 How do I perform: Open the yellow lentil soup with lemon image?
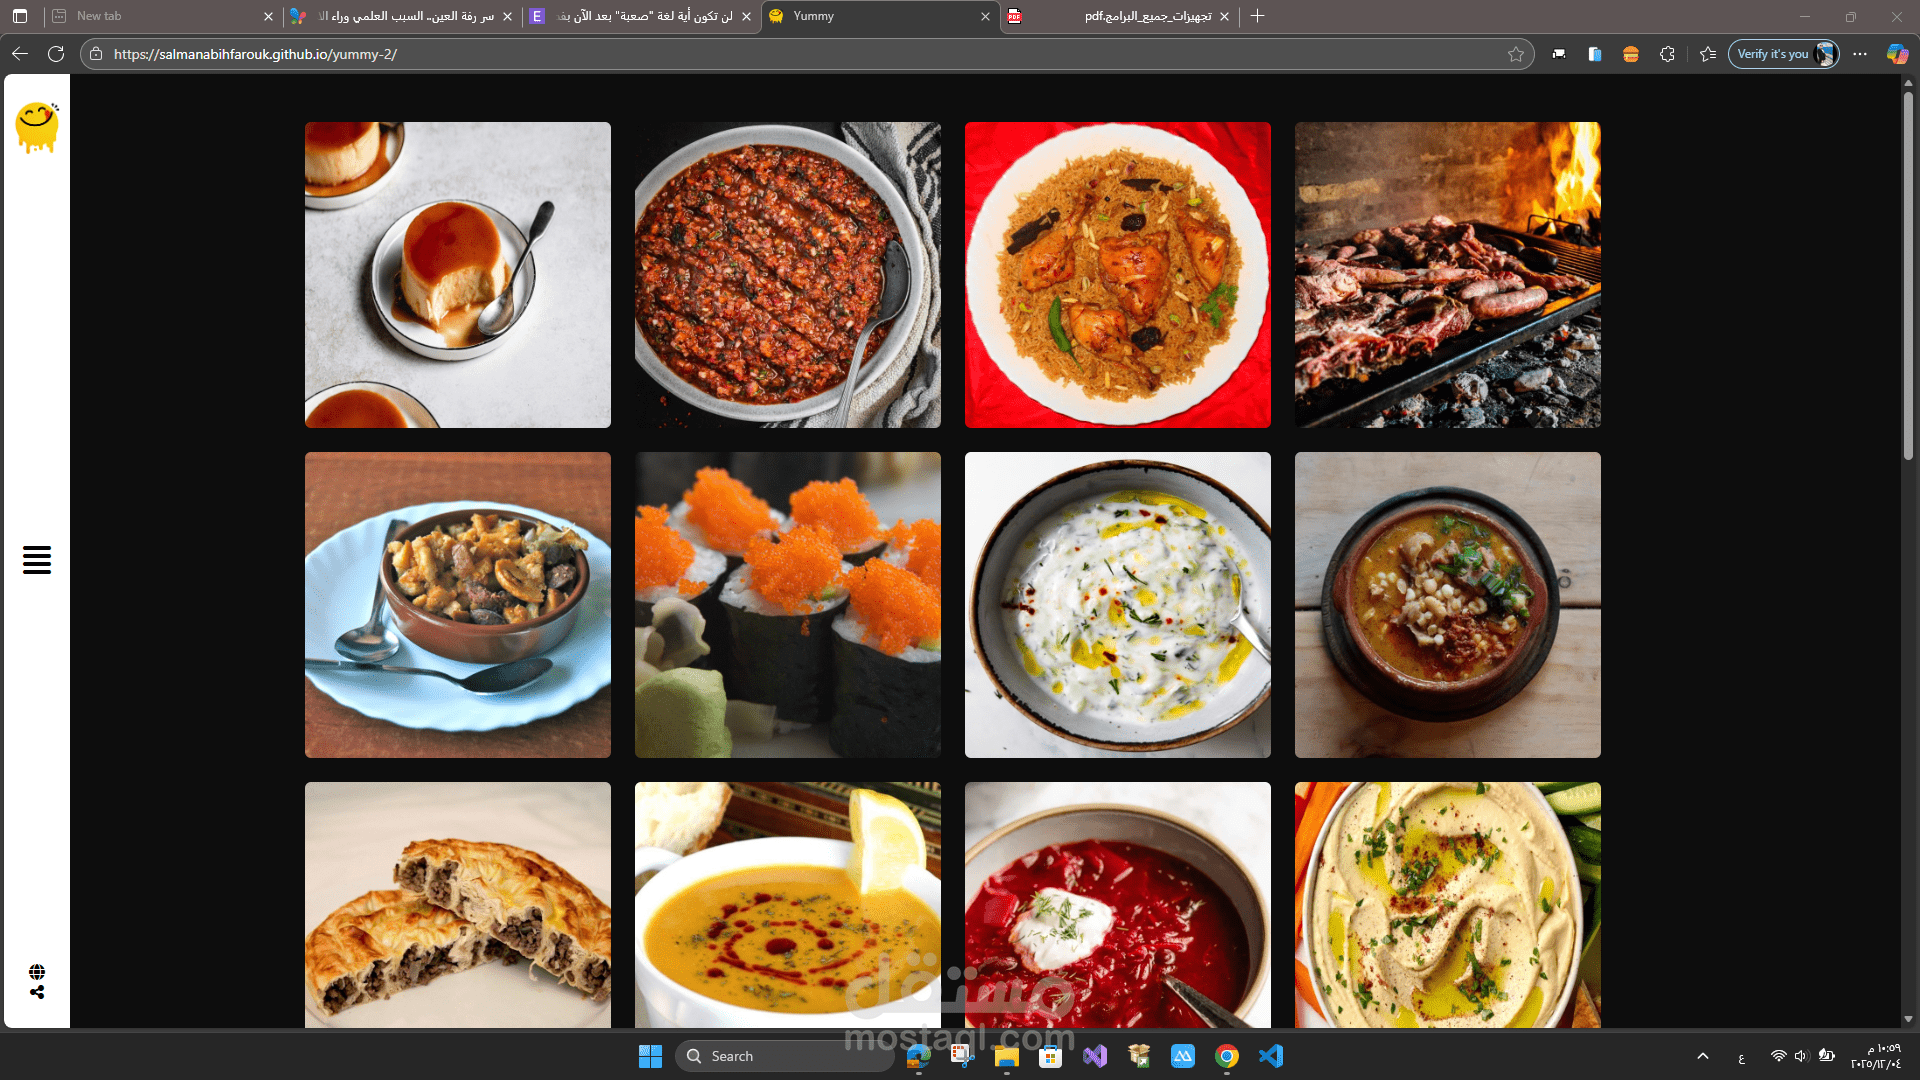coord(788,905)
